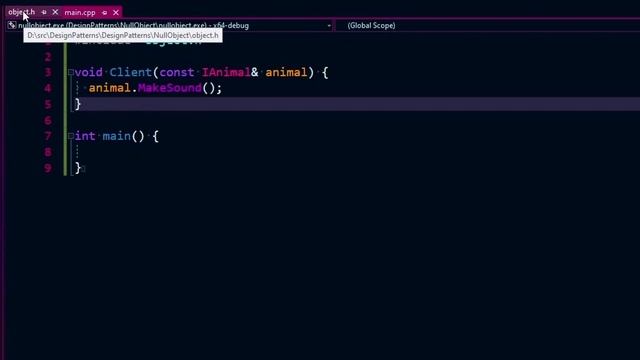The image size is (640, 360).
Task: Switch to the object.h tab
Action: point(21,12)
